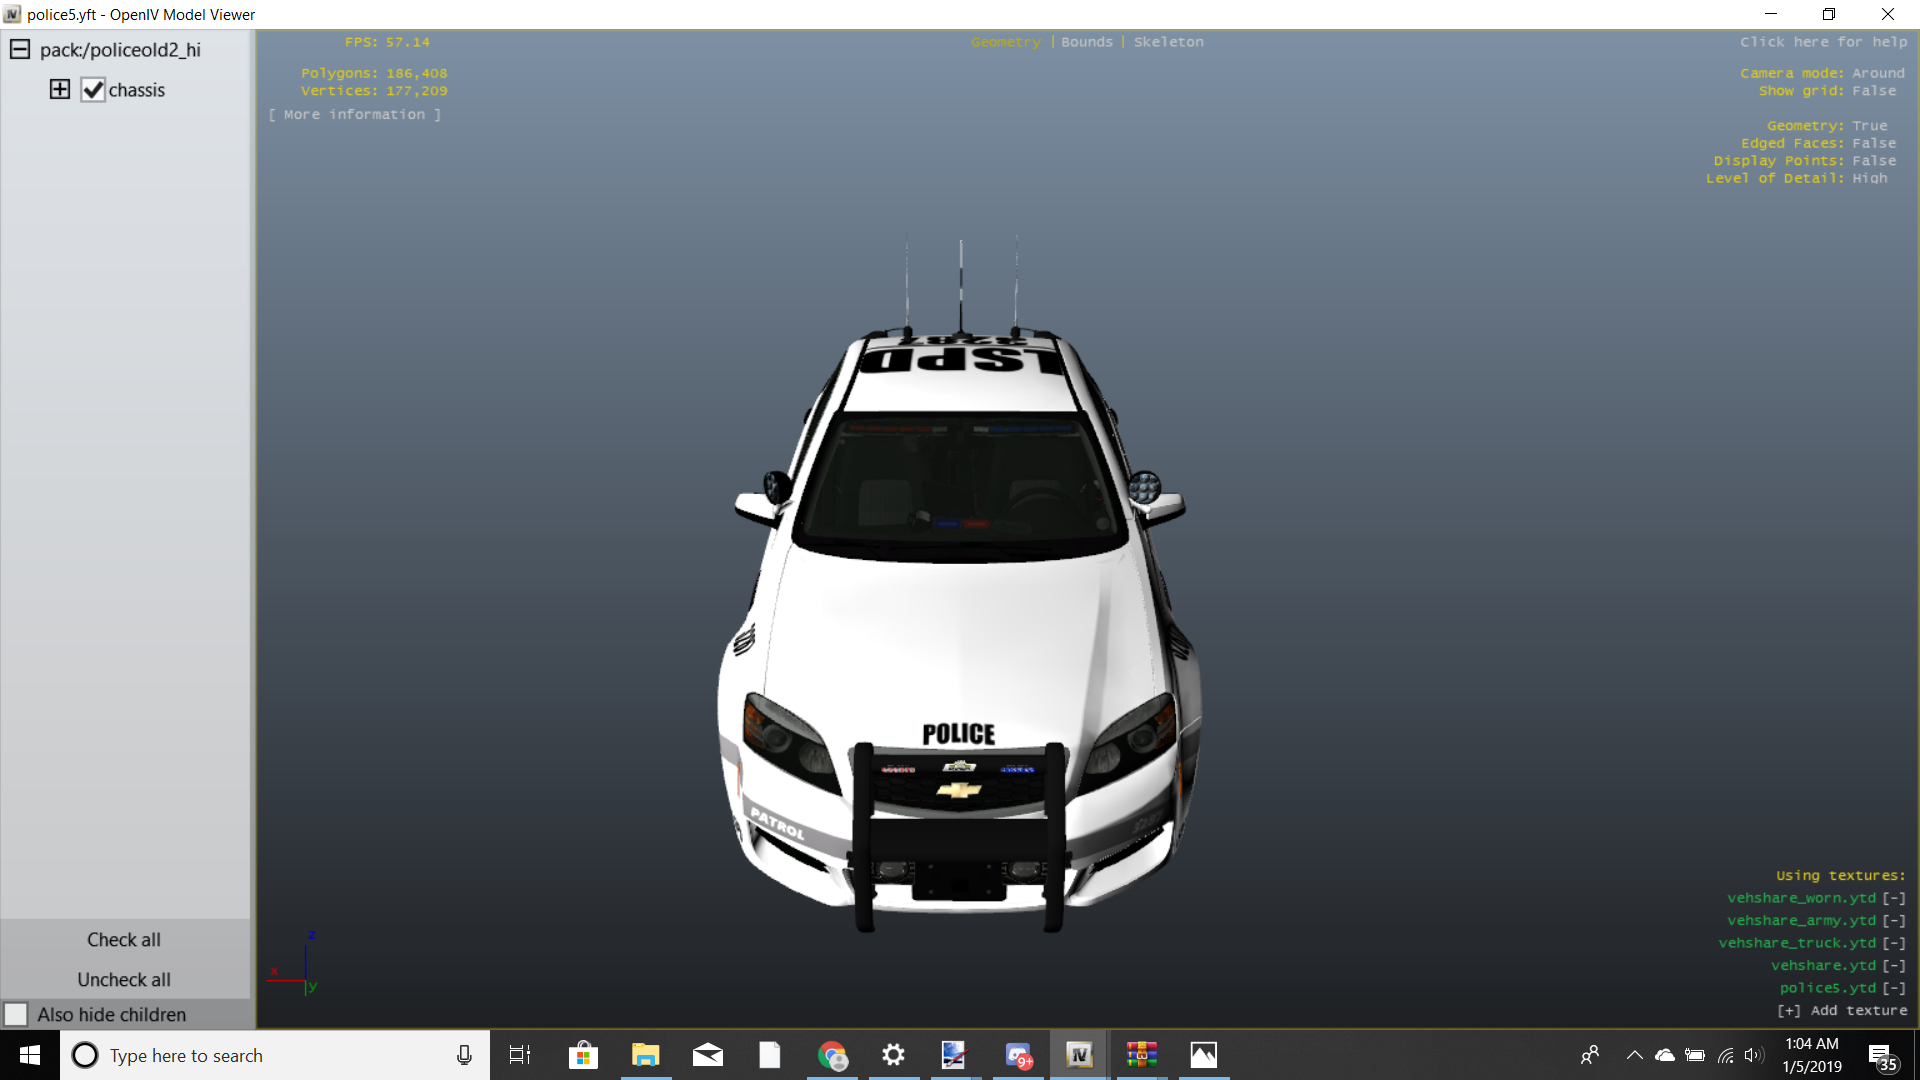This screenshot has height=1080, width=1920.
Task: Open OpenIV icon in taskbar
Action: 1079,1055
